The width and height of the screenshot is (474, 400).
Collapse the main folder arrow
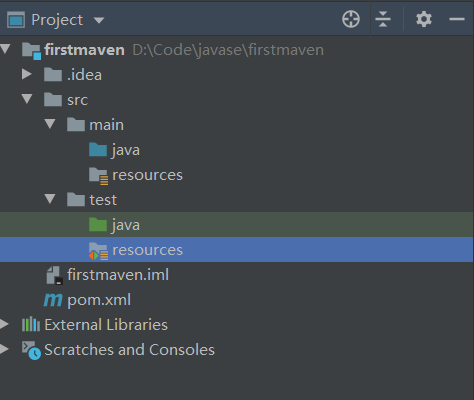50,124
